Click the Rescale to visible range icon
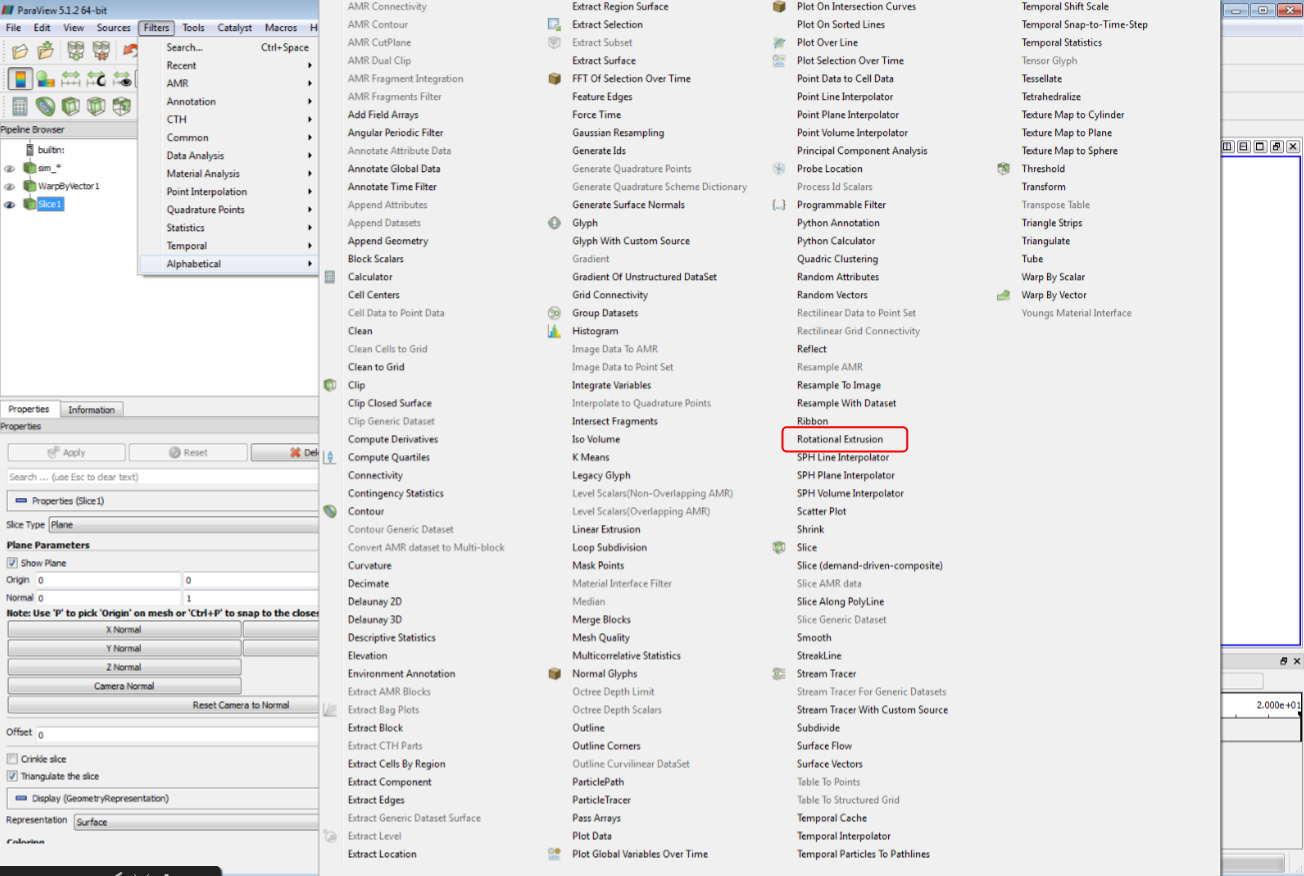Screen dimensions: 1304x876 [x=122, y=79]
